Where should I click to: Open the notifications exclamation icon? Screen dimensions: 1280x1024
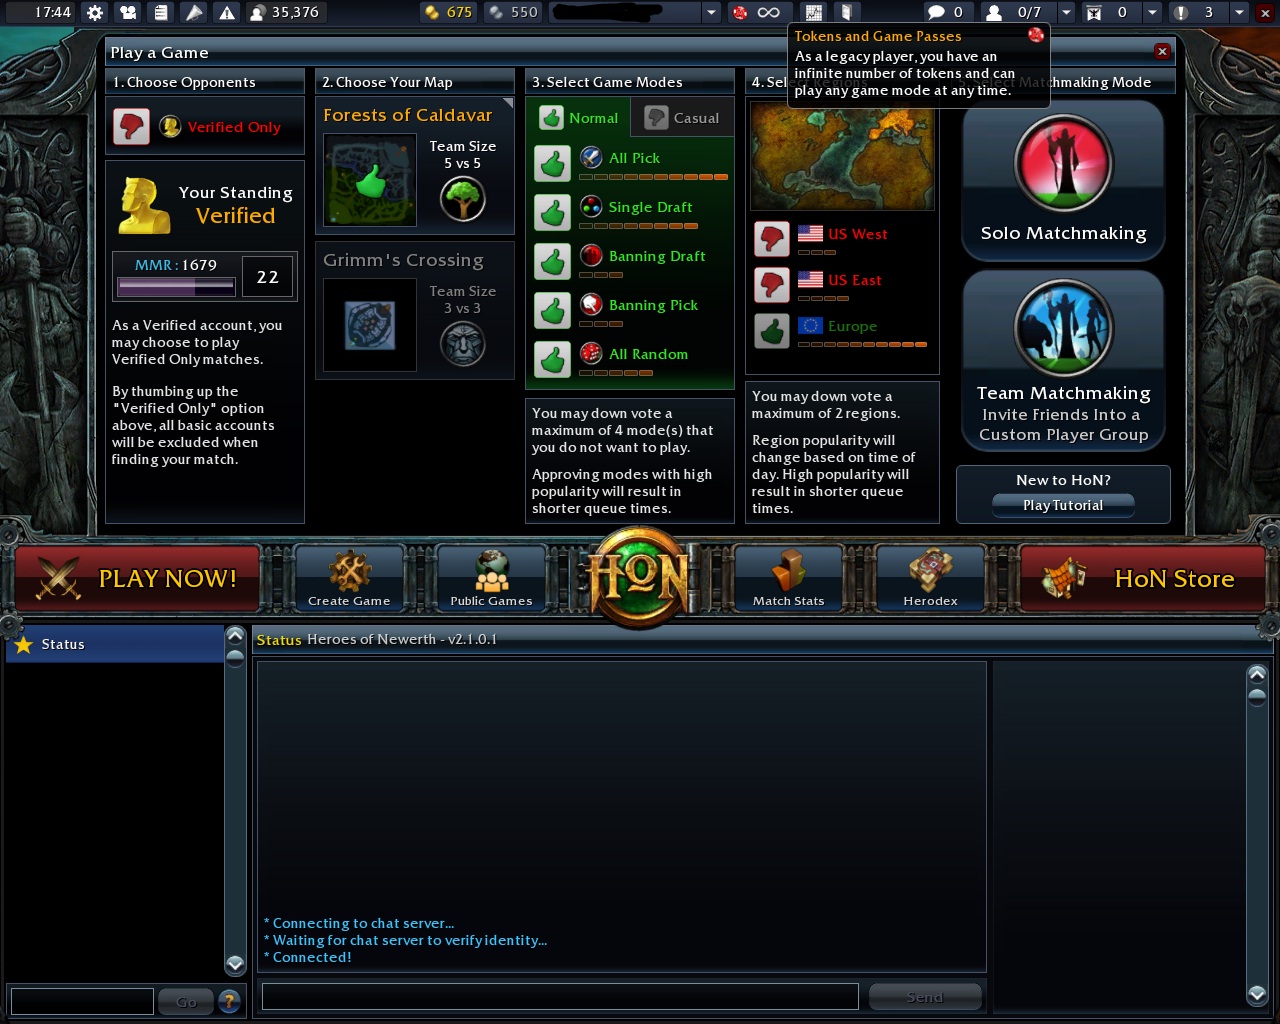tap(1181, 13)
